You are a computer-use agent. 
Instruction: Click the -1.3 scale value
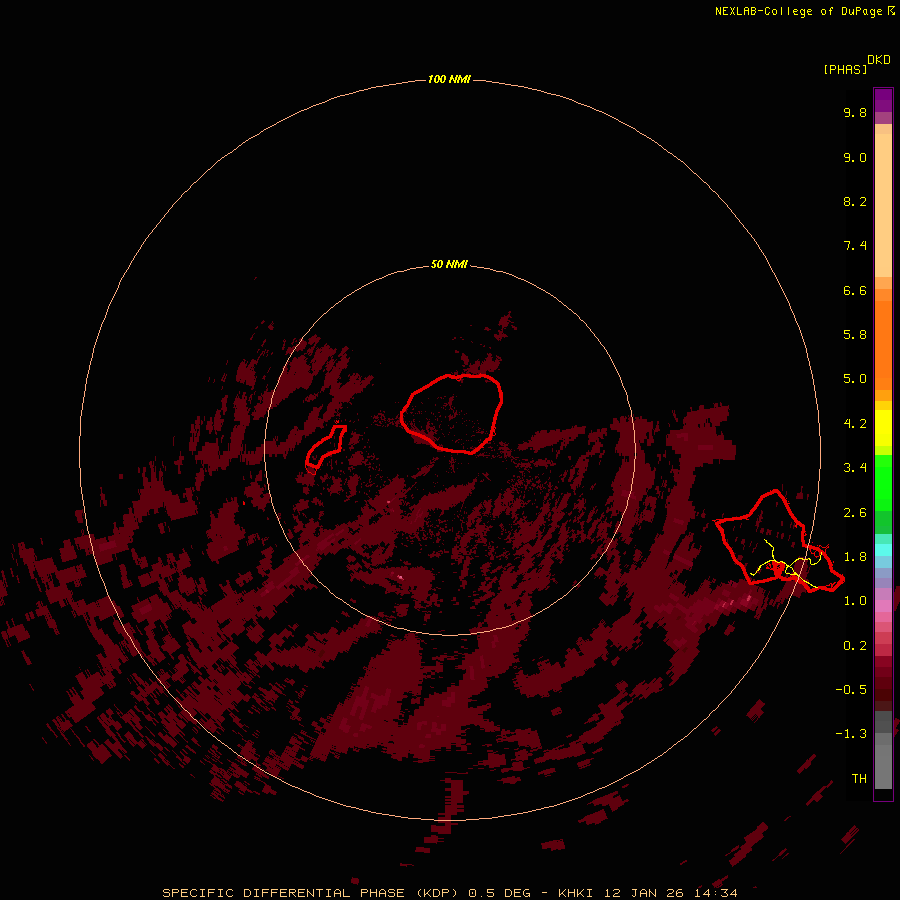pos(851,734)
